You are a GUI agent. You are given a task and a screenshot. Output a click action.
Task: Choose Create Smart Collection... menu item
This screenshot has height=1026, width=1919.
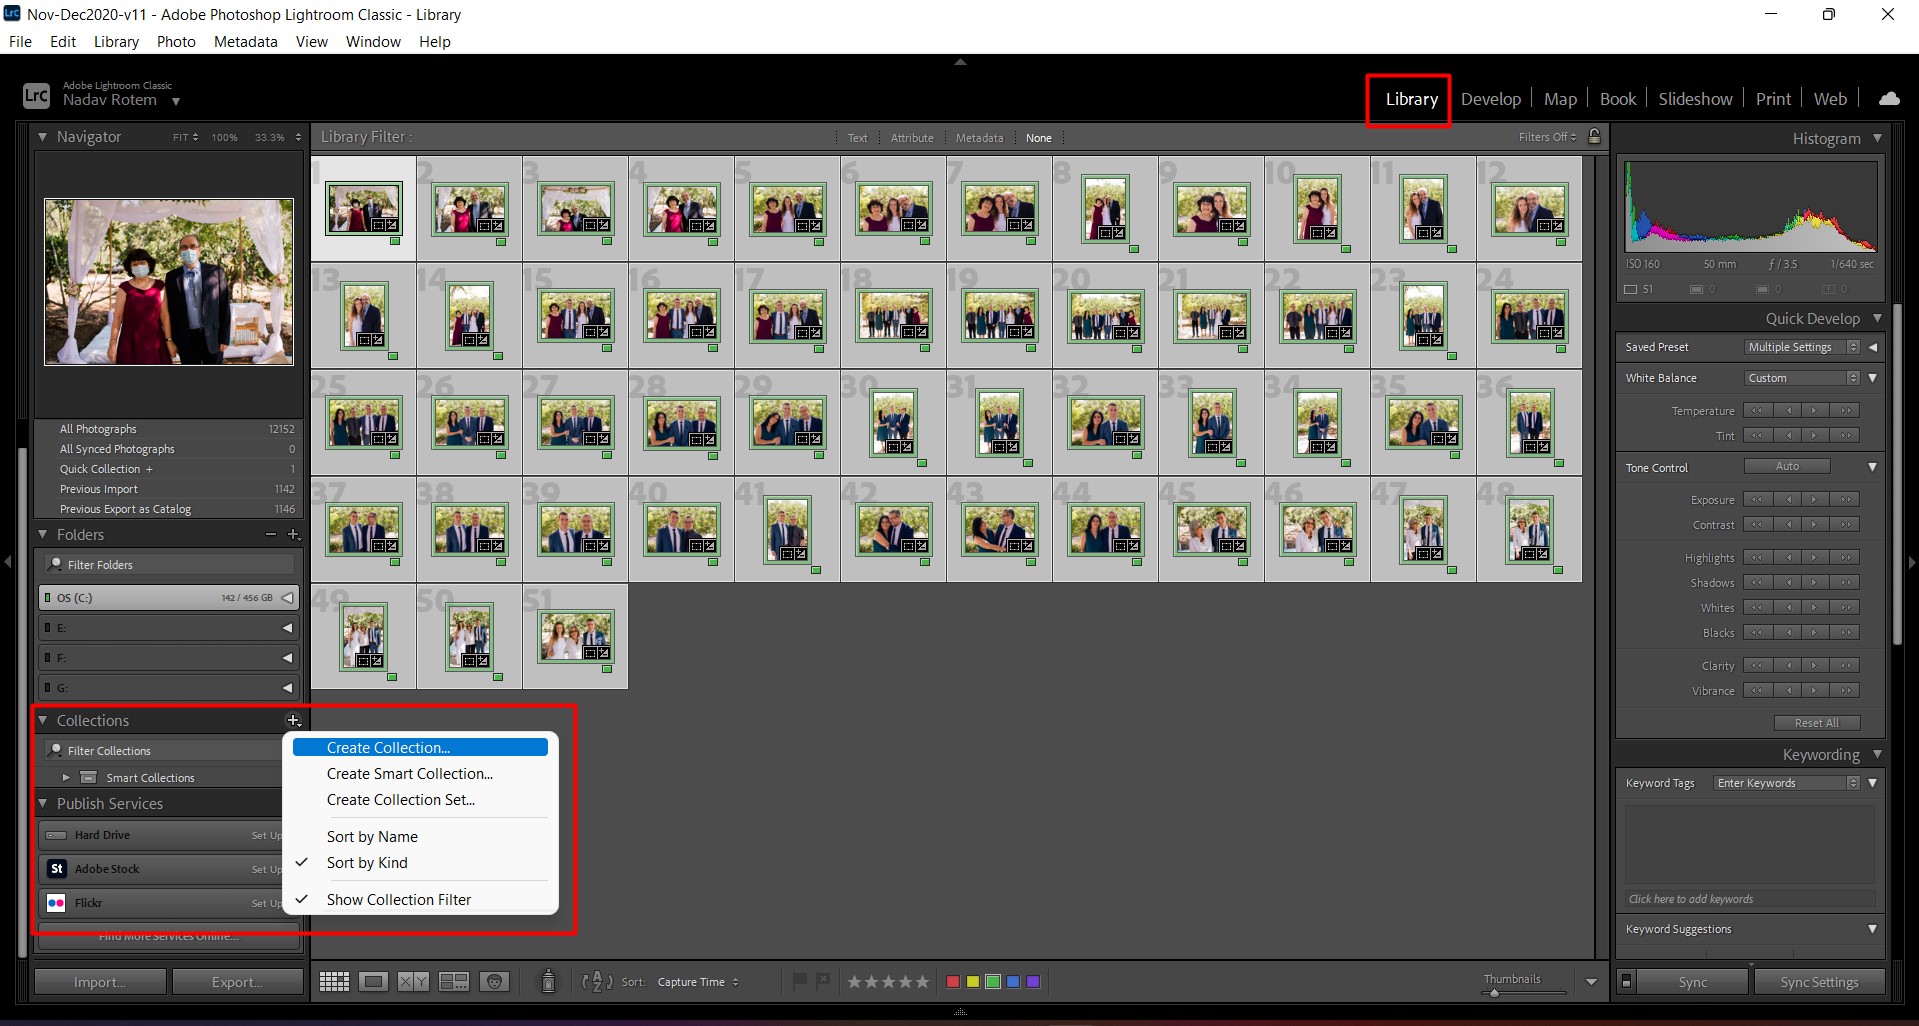[x=410, y=774]
